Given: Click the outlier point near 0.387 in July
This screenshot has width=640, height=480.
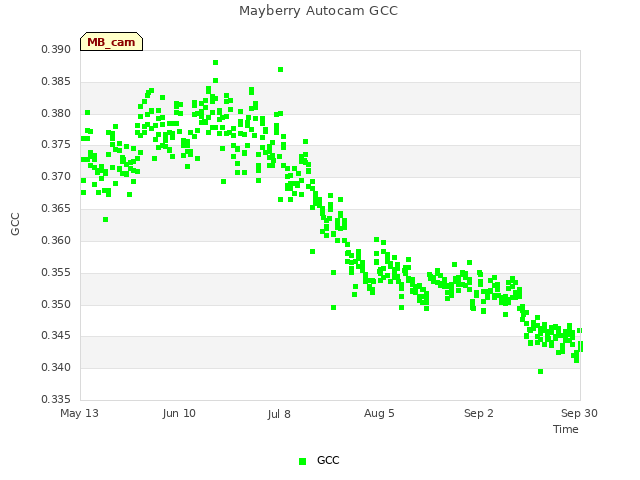Looking at the screenshot, I should click(280, 69).
